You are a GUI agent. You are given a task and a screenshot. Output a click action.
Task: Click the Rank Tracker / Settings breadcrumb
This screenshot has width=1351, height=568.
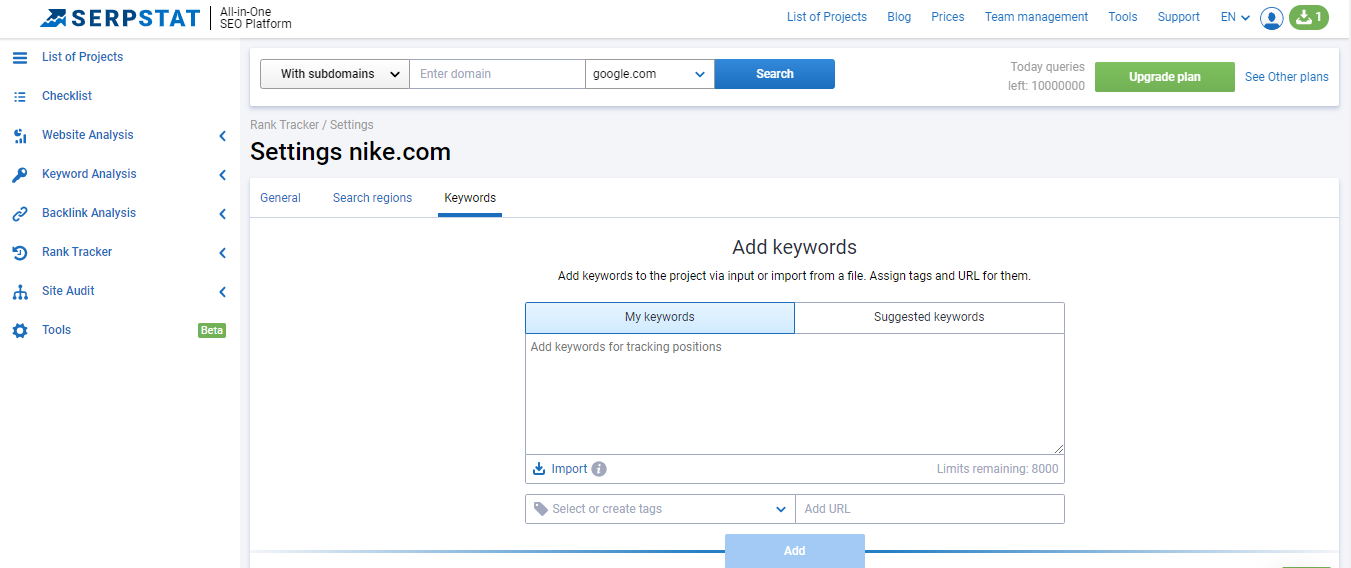(x=312, y=125)
